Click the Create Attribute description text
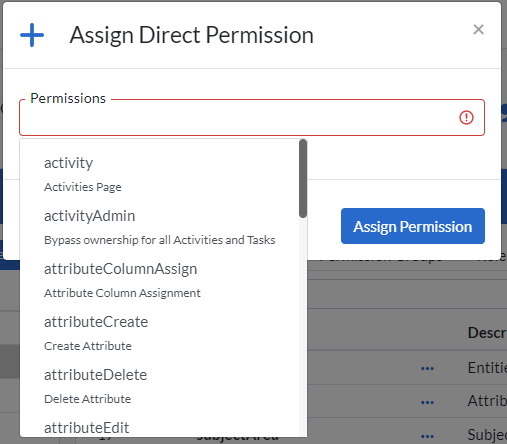This screenshot has height=444, width=507. click(x=88, y=346)
